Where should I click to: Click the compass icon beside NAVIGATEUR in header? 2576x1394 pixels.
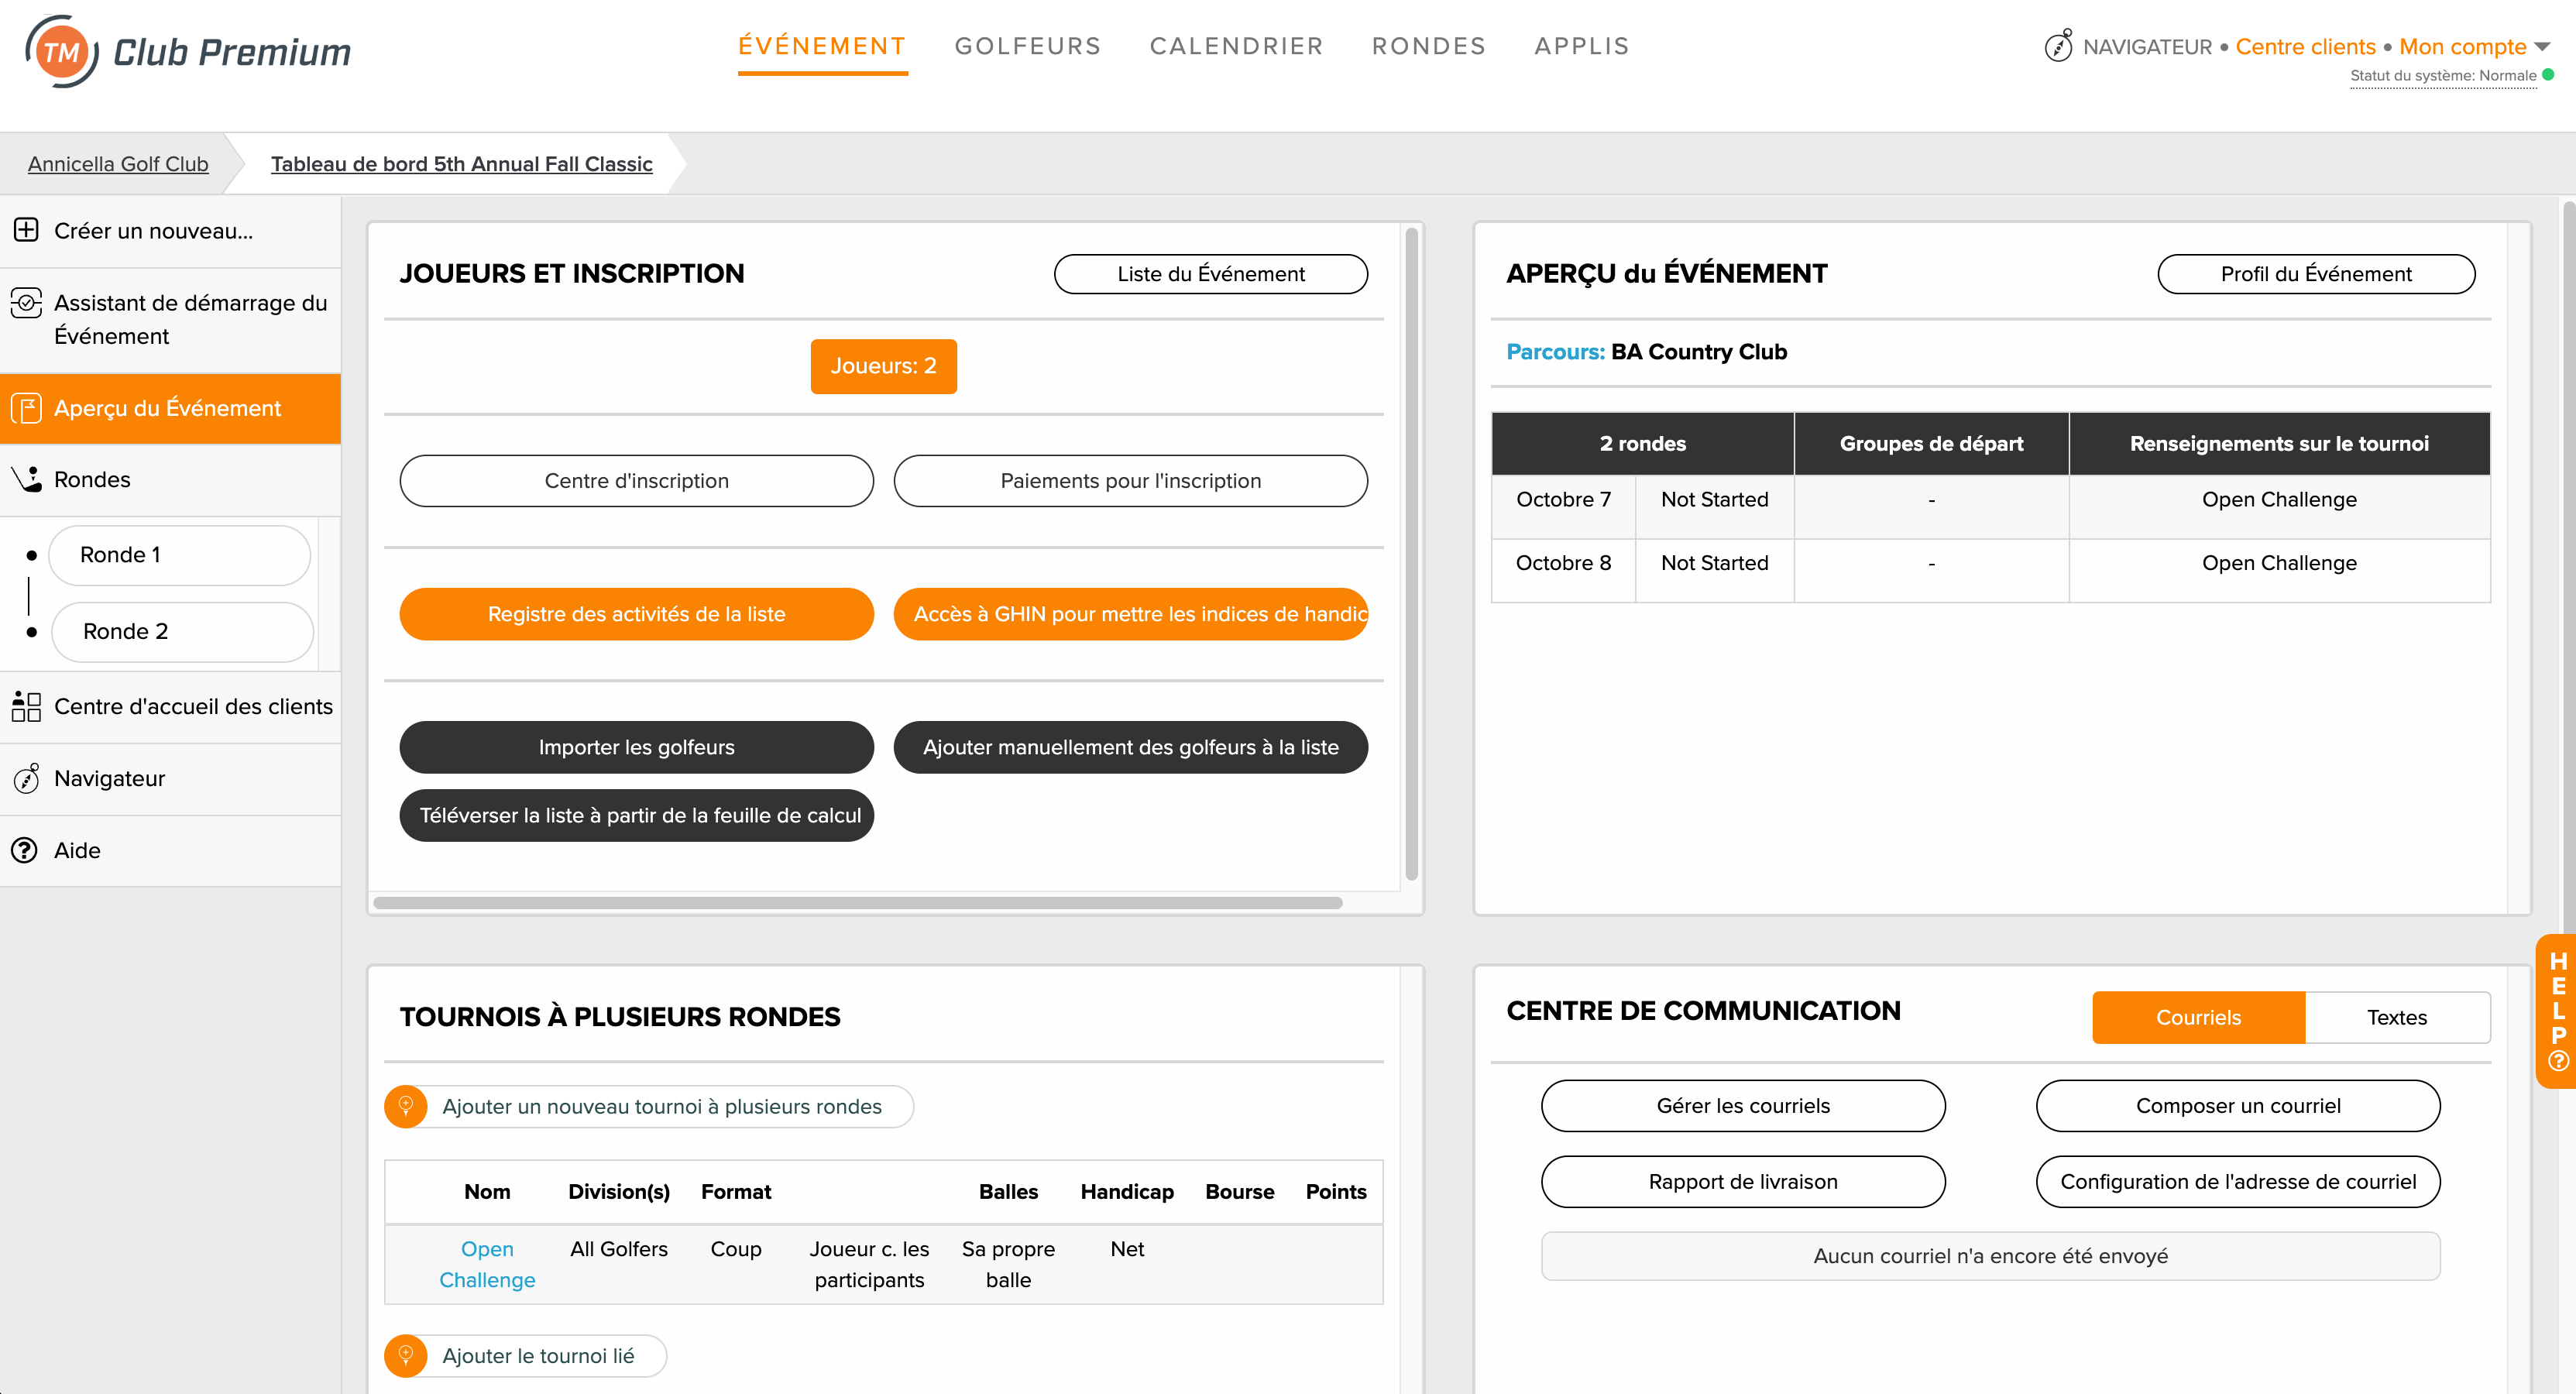[2058, 46]
